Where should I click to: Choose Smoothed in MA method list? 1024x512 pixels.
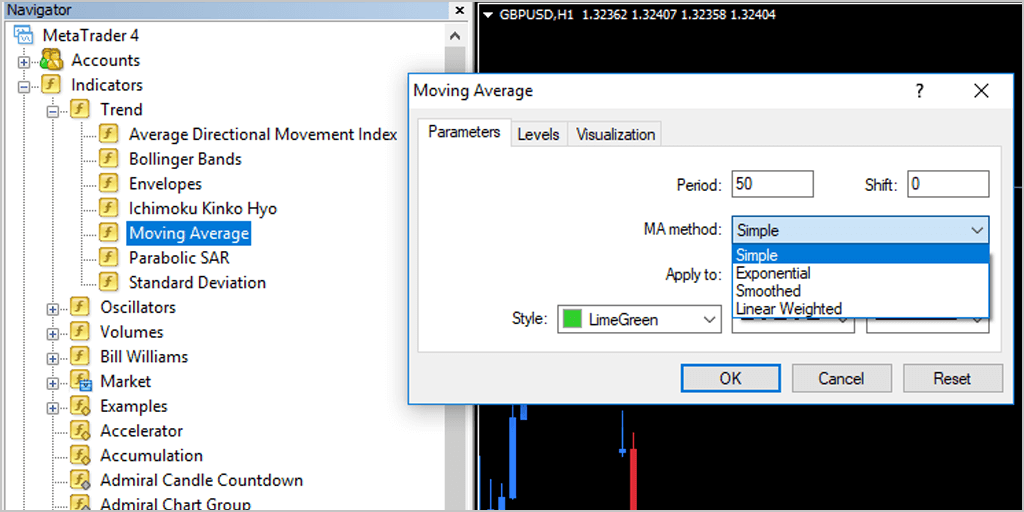tap(861, 290)
